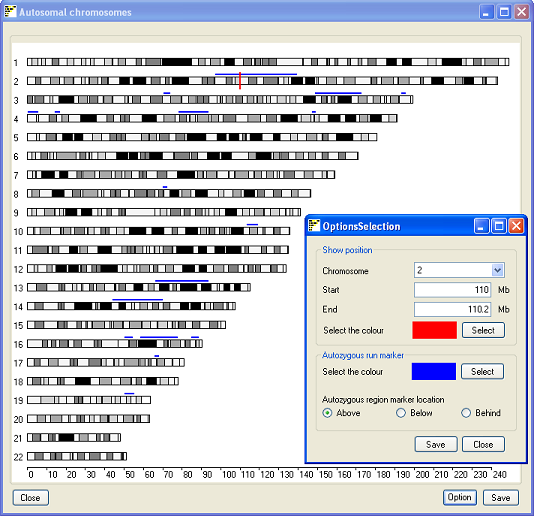The width and height of the screenshot is (534, 516).
Task: Click the blue autozygous run colour swatch
Action: 434,371
